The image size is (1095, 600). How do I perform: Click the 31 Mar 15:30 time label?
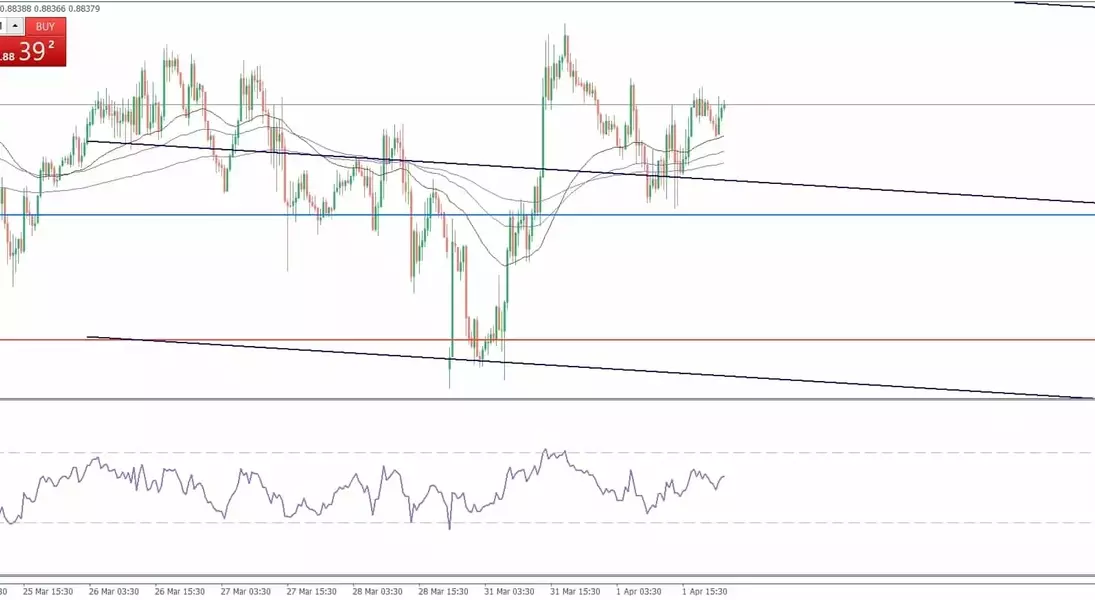[x=575, y=592]
